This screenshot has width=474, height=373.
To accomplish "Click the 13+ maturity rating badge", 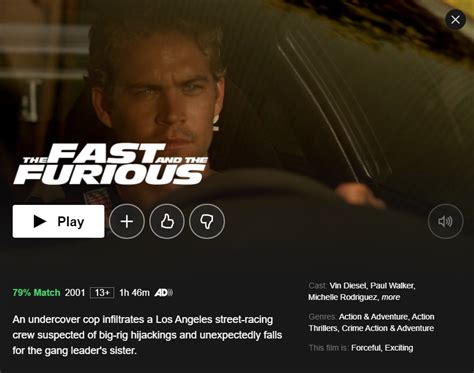I will [x=102, y=293].
